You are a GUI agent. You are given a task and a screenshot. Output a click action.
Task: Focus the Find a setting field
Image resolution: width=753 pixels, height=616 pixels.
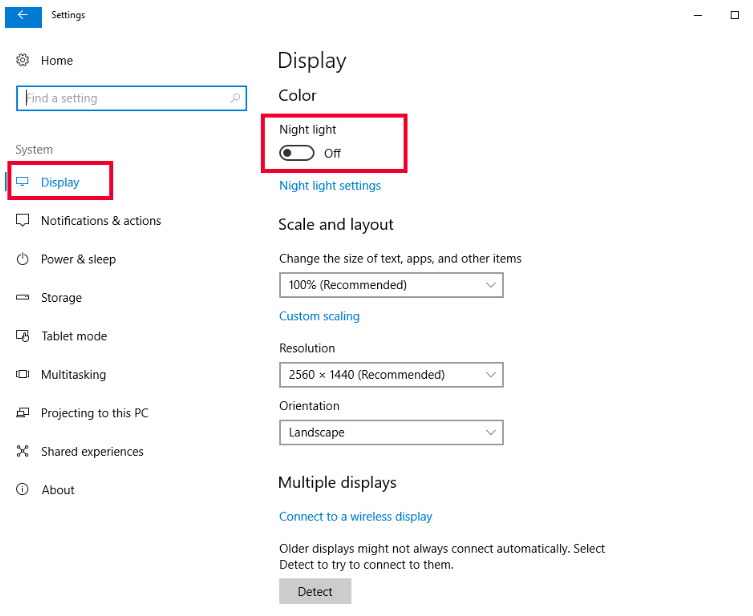coord(132,98)
